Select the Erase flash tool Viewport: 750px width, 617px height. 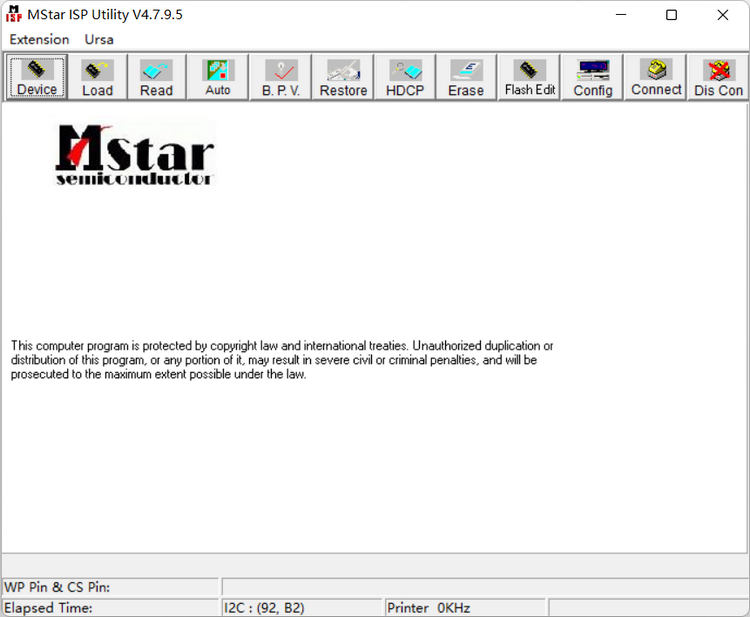coord(466,77)
